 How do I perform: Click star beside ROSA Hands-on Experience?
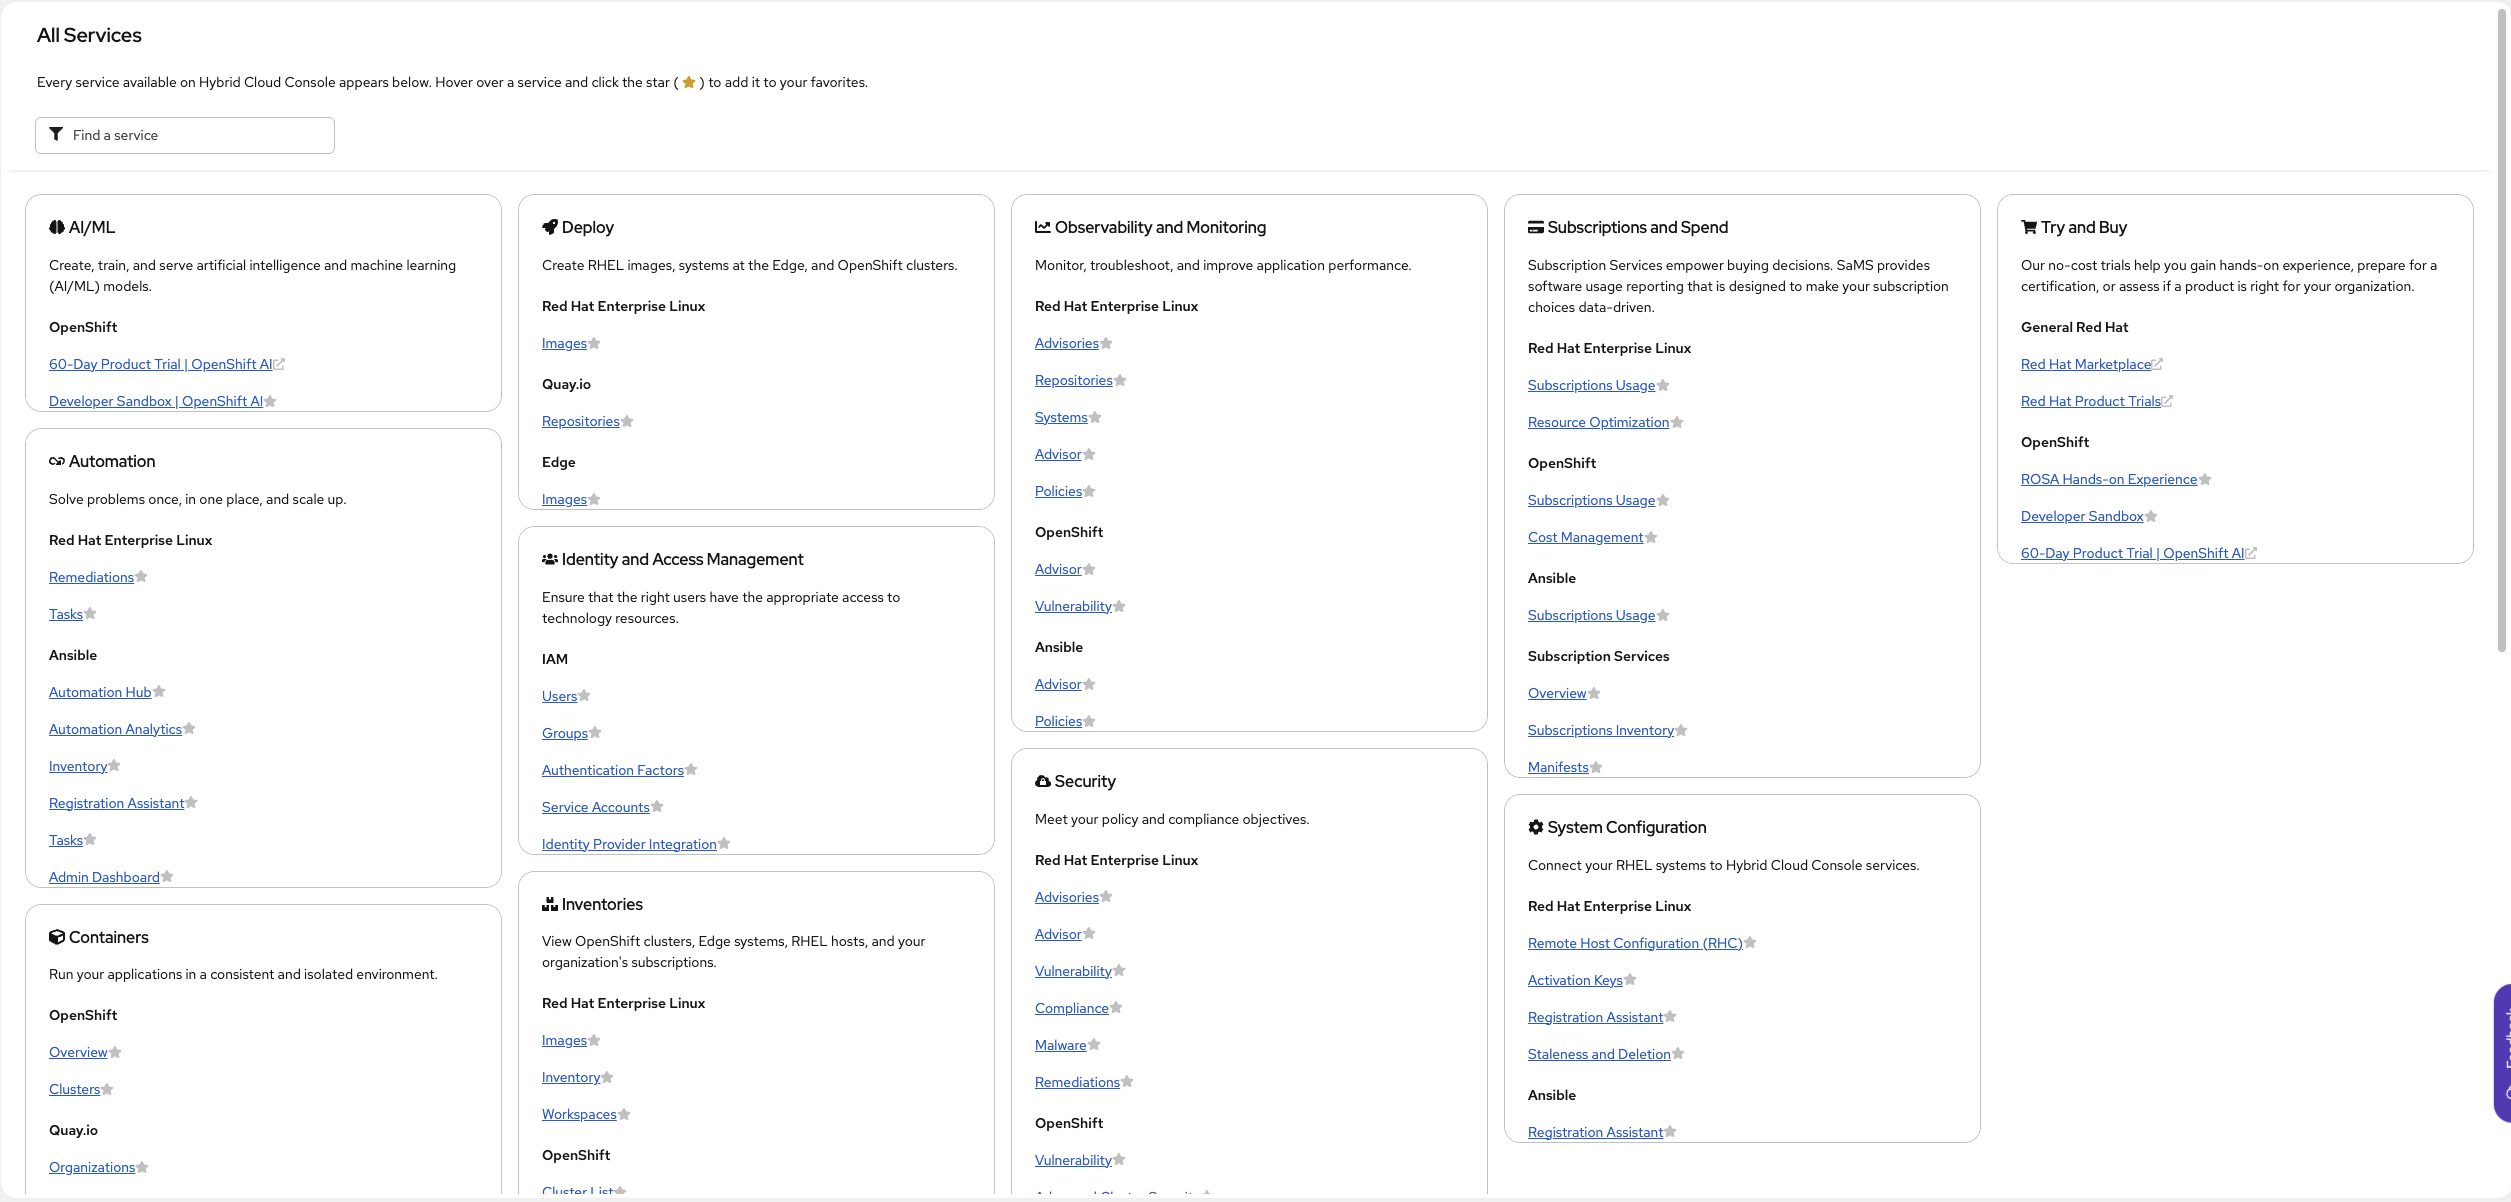[2205, 480]
